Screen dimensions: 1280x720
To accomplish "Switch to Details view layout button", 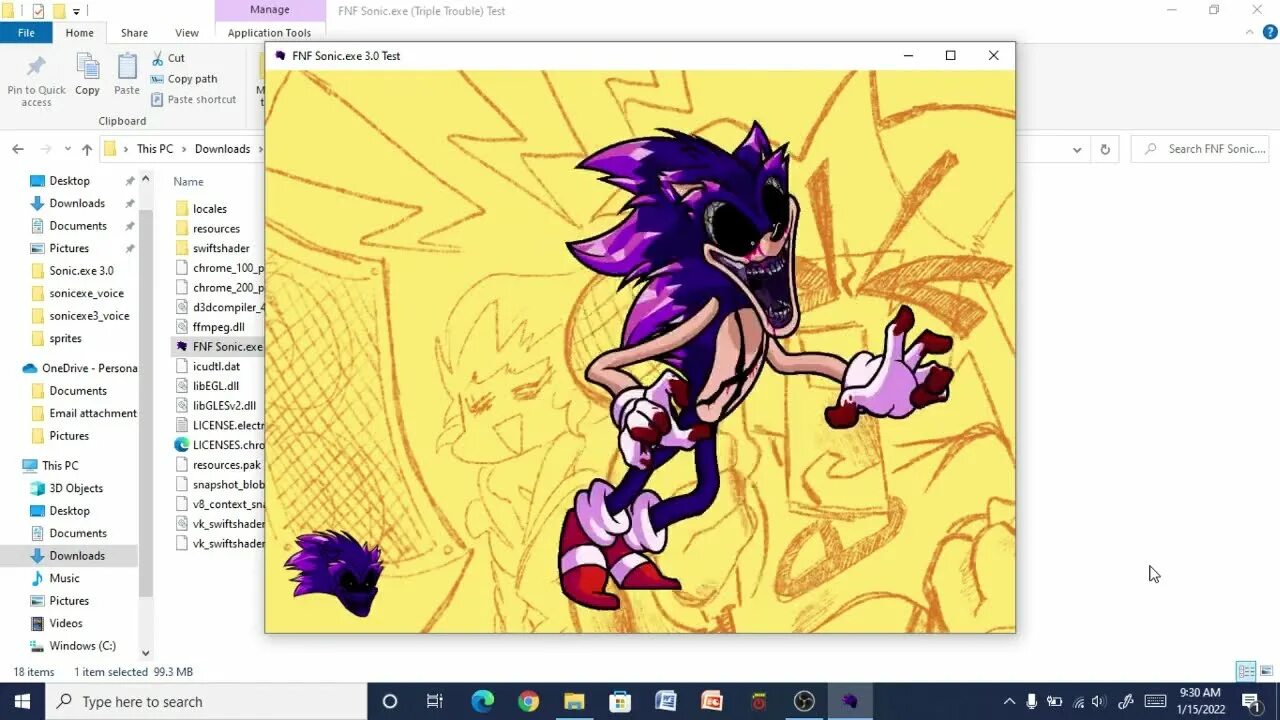I will point(1246,671).
